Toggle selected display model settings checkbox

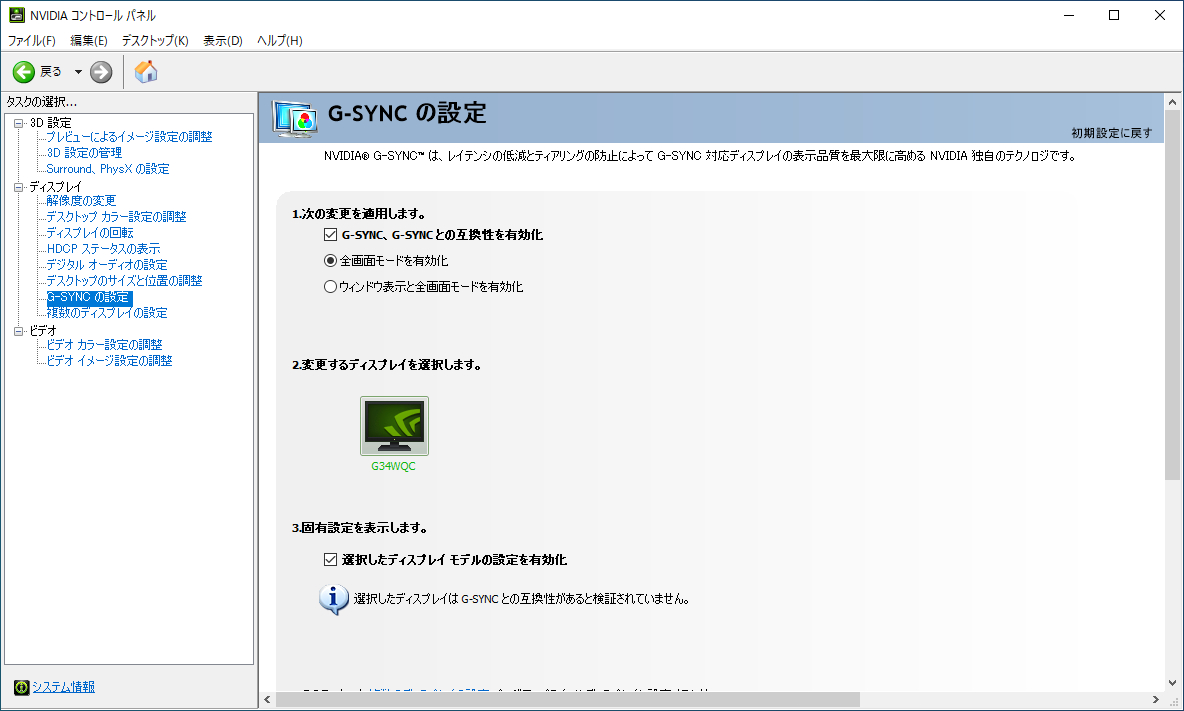330,559
